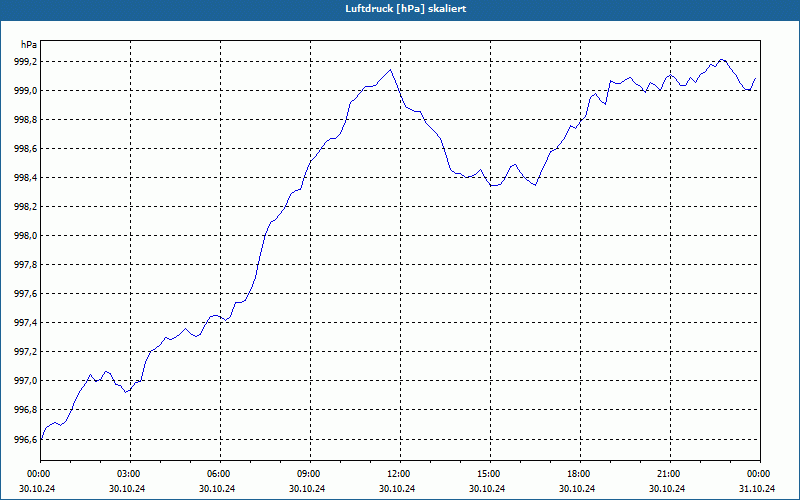
Task: Click the 30.10.24 date under 21:00
Action: click(x=667, y=489)
